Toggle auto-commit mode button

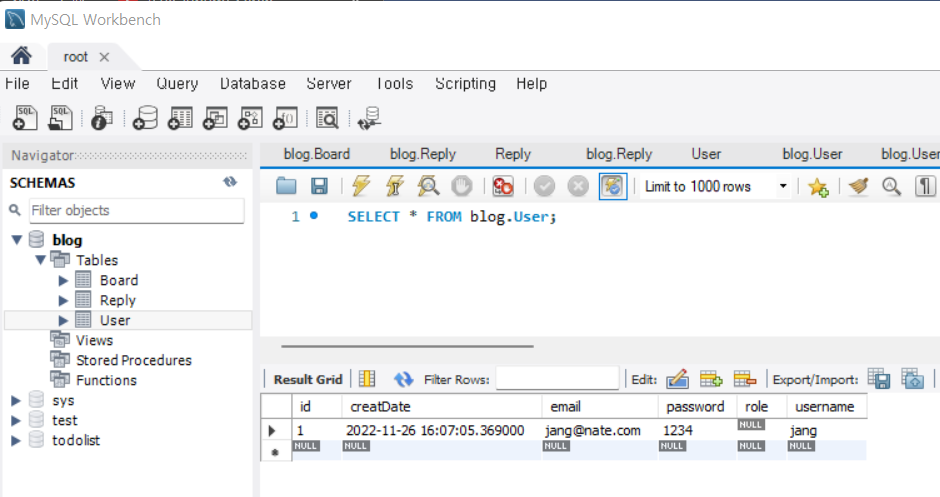coord(613,186)
